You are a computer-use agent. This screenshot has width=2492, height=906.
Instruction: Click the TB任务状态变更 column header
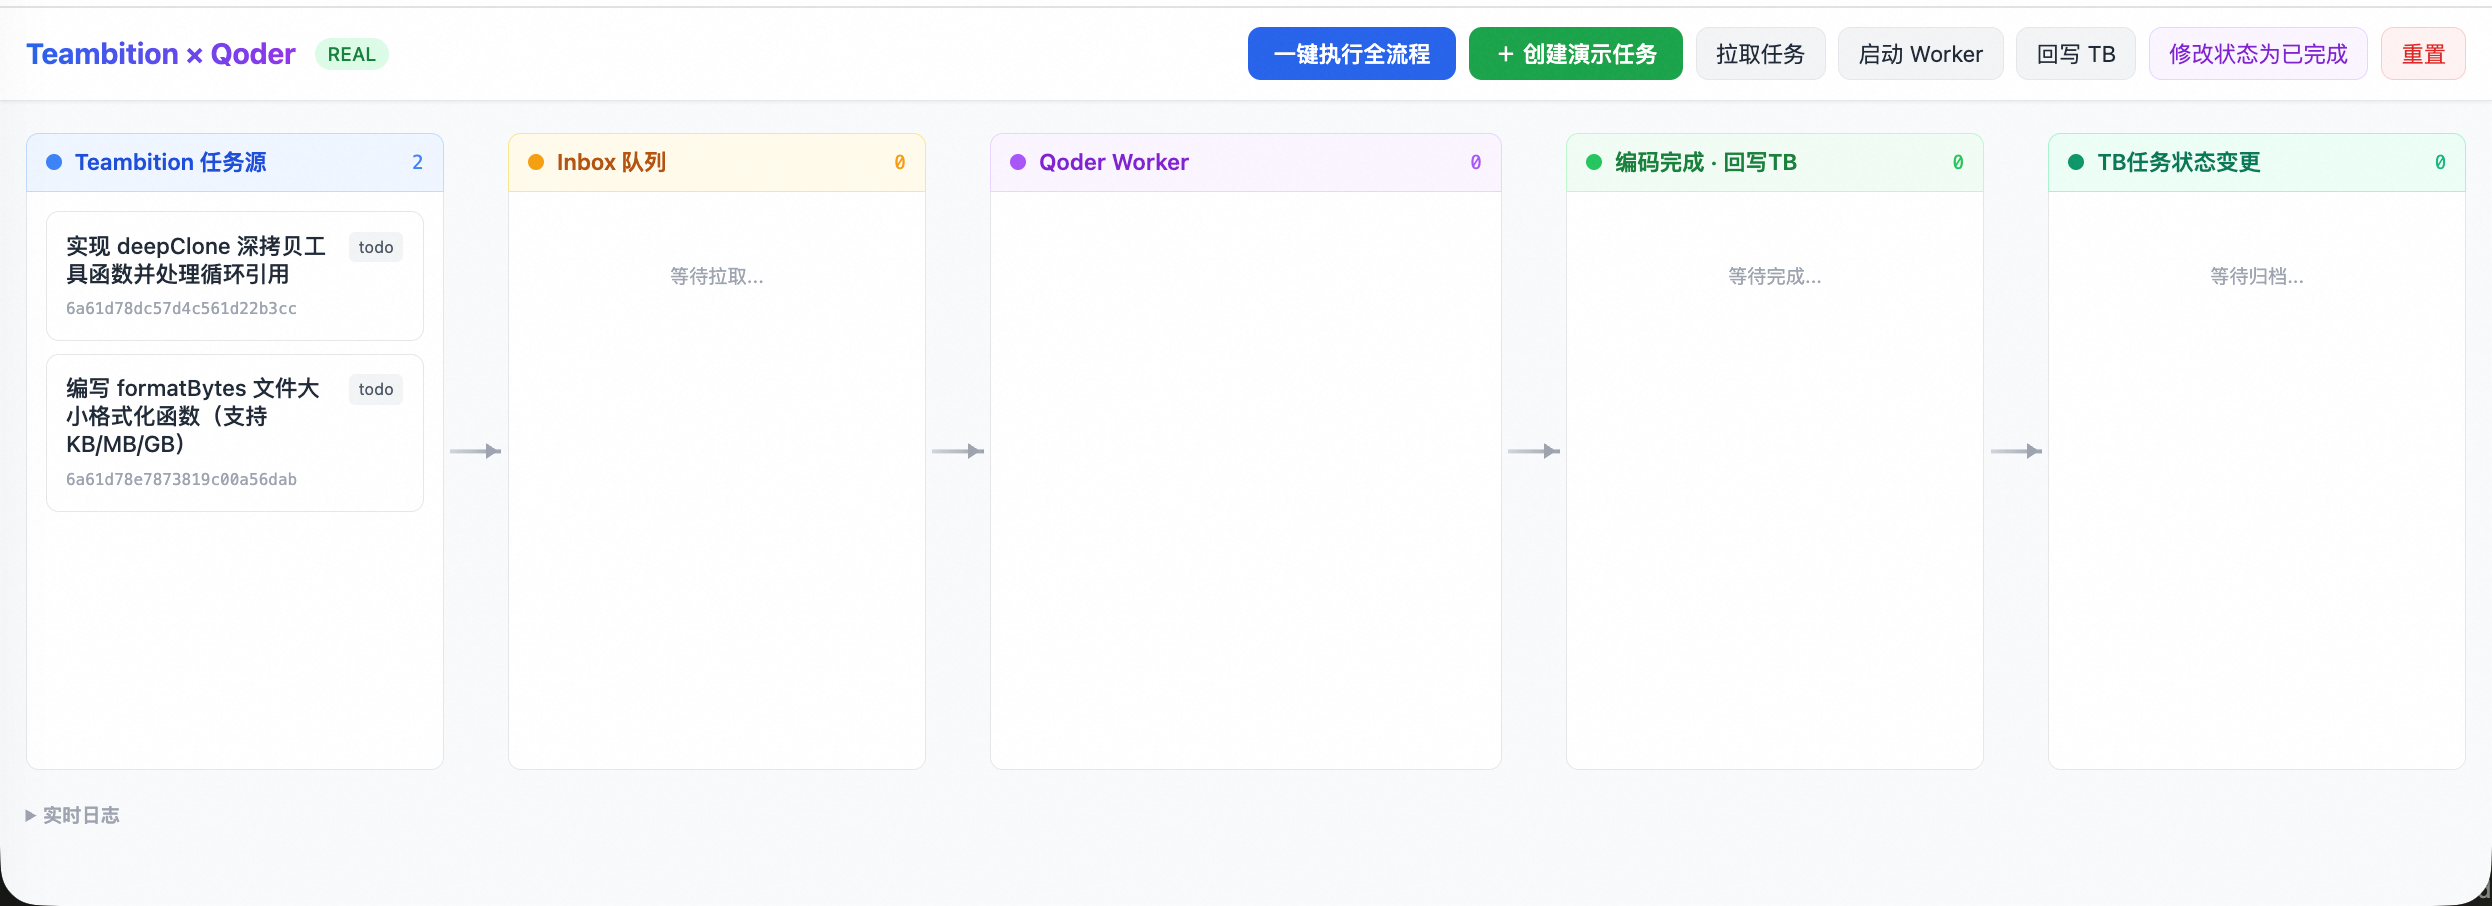[x=2257, y=162]
